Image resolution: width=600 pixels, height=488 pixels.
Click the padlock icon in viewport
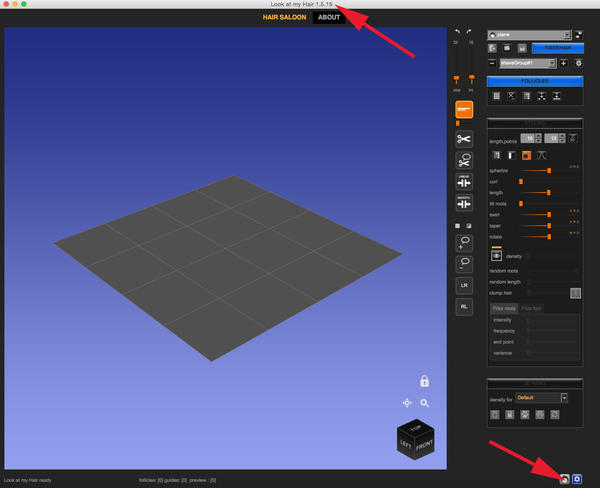coord(424,381)
